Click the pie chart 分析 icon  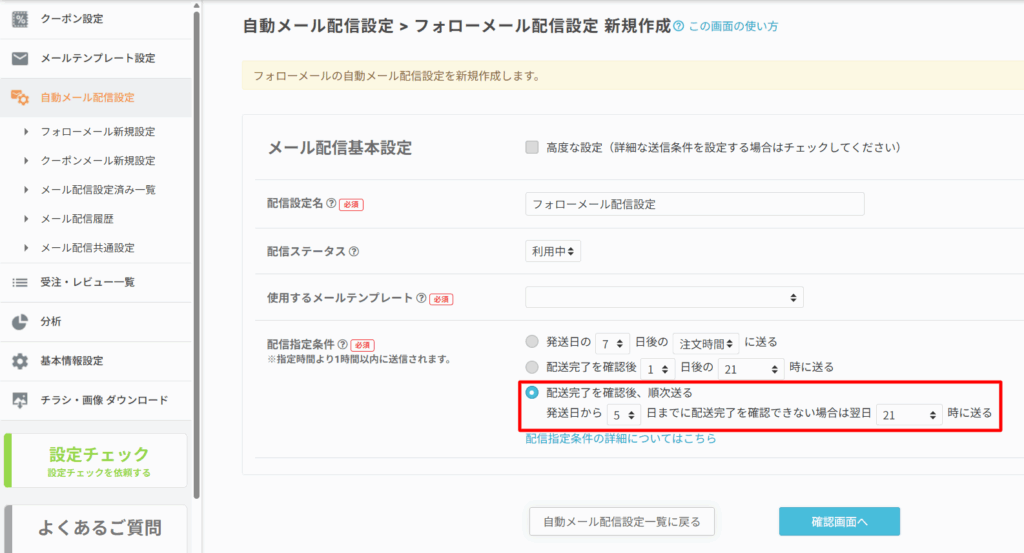tap(20, 321)
